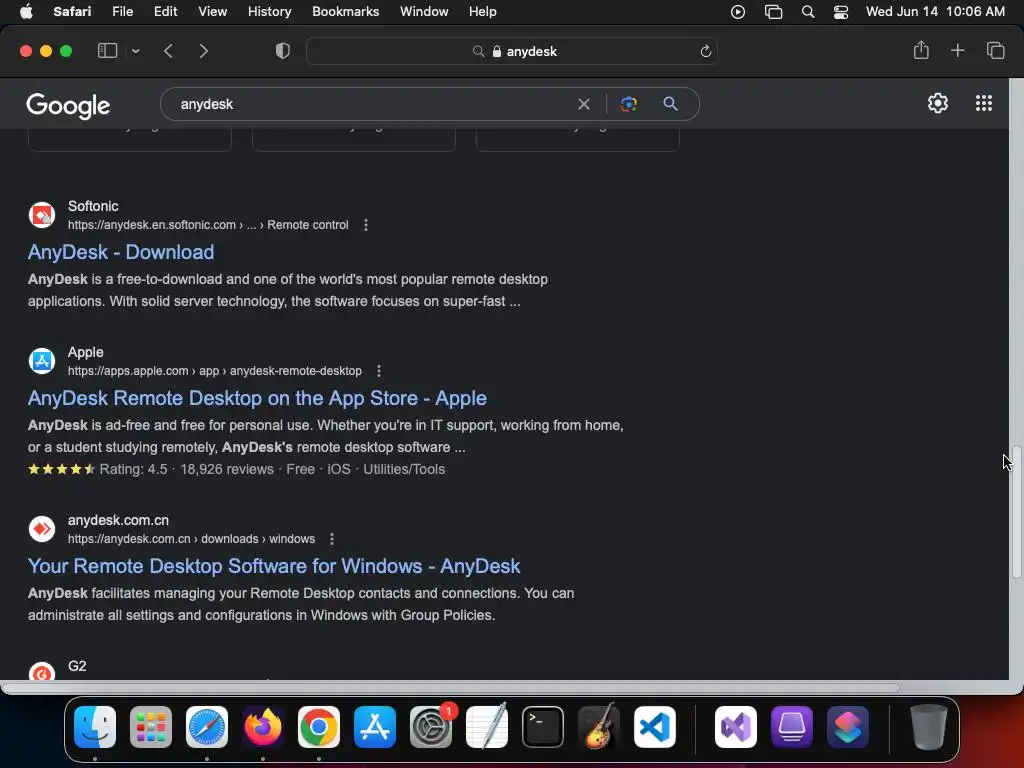Image resolution: width=1024 pixels, height=768 pixels.
Task: Launch Firefox from the Dock
Action: 263,727
